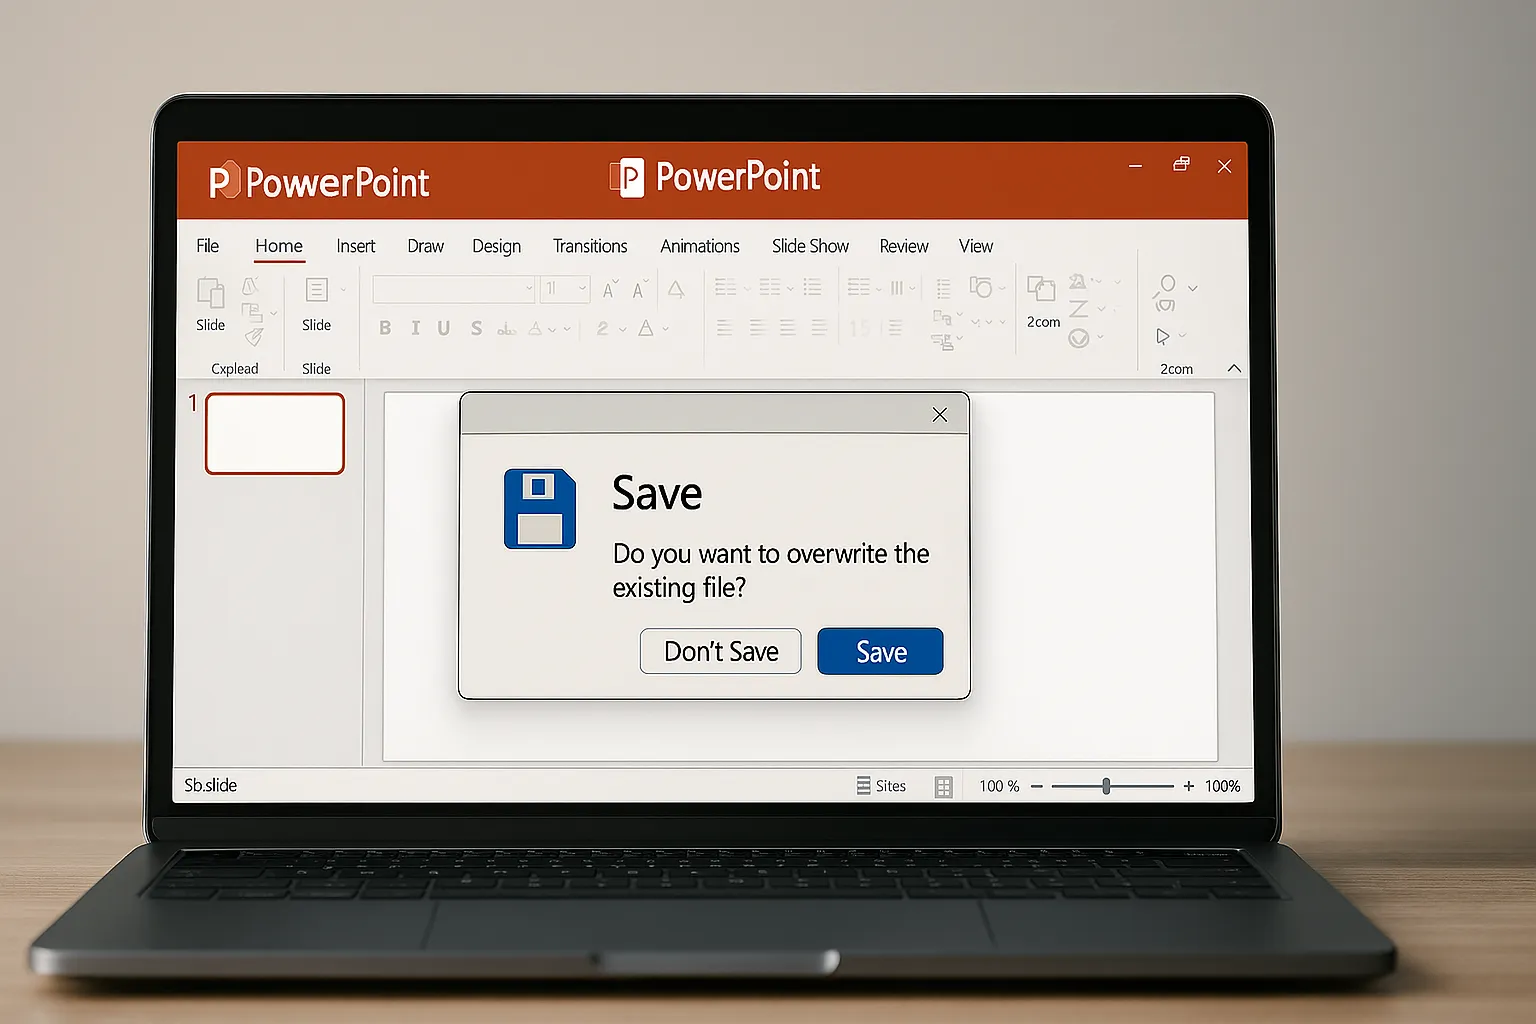The width and height of the screenshot is (1536, 1024).
Task: Click the font color A icon
Action: [x=646, y=327]
